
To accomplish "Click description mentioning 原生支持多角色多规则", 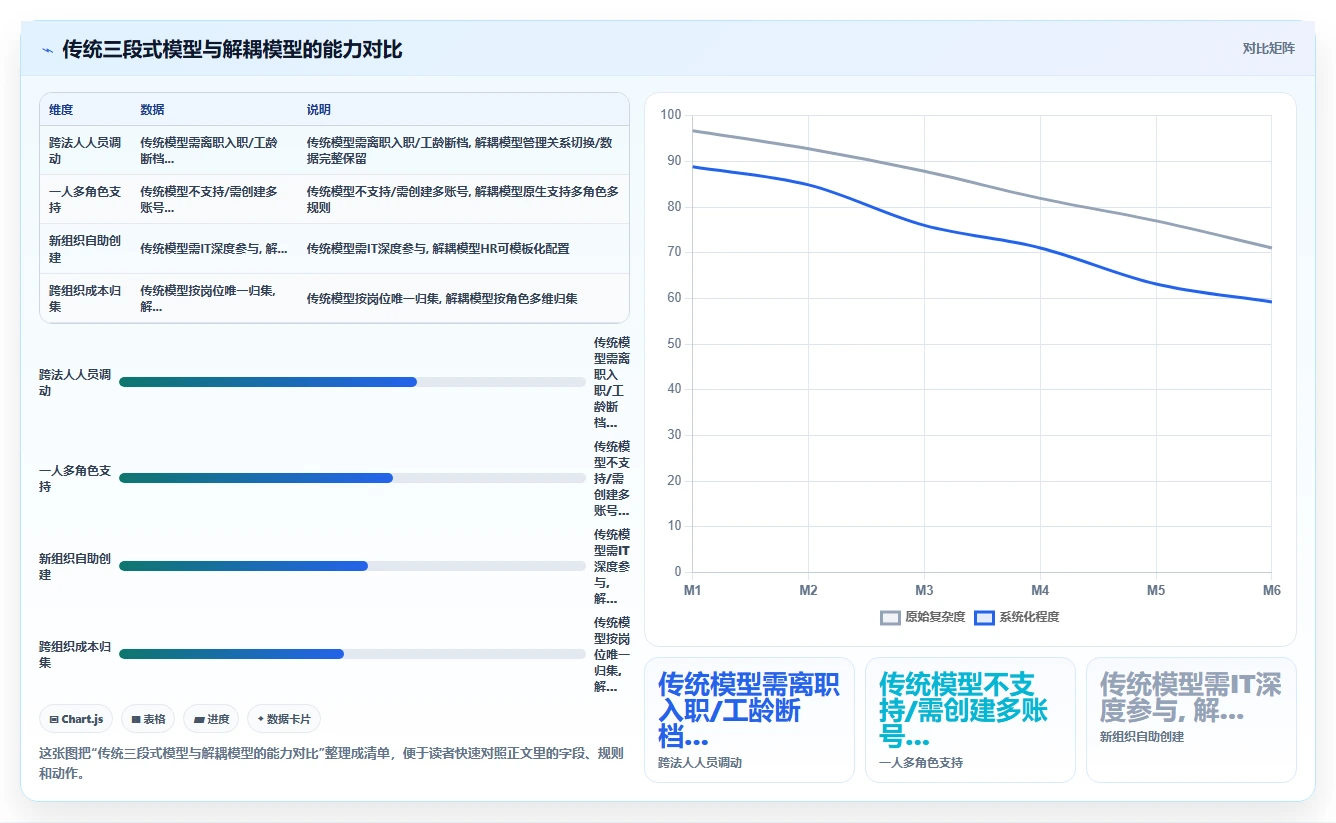I will (463, 200).
